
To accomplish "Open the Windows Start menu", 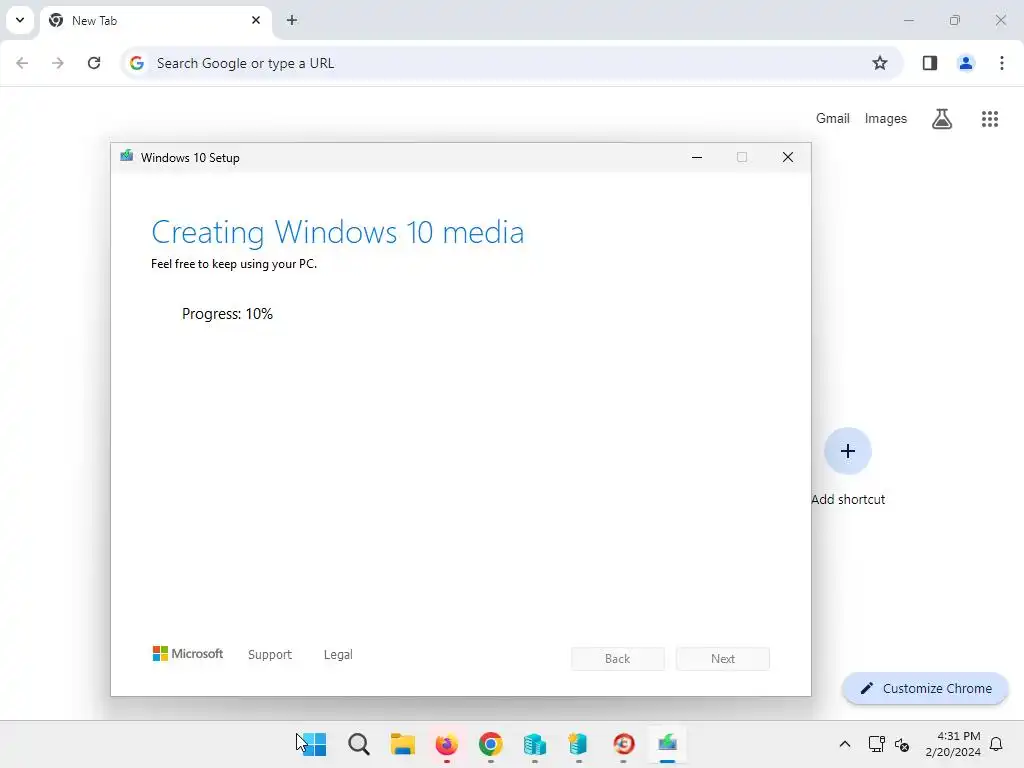I will (313, 744).
